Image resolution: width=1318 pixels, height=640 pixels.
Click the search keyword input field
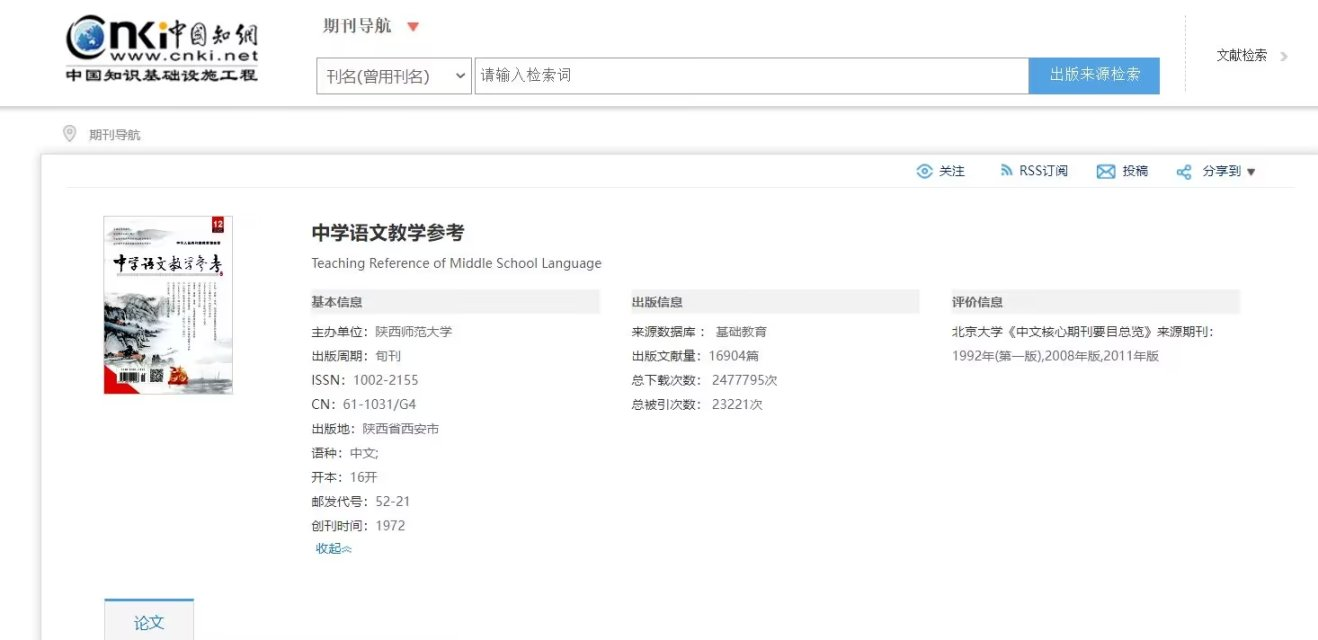coord(750,76)
